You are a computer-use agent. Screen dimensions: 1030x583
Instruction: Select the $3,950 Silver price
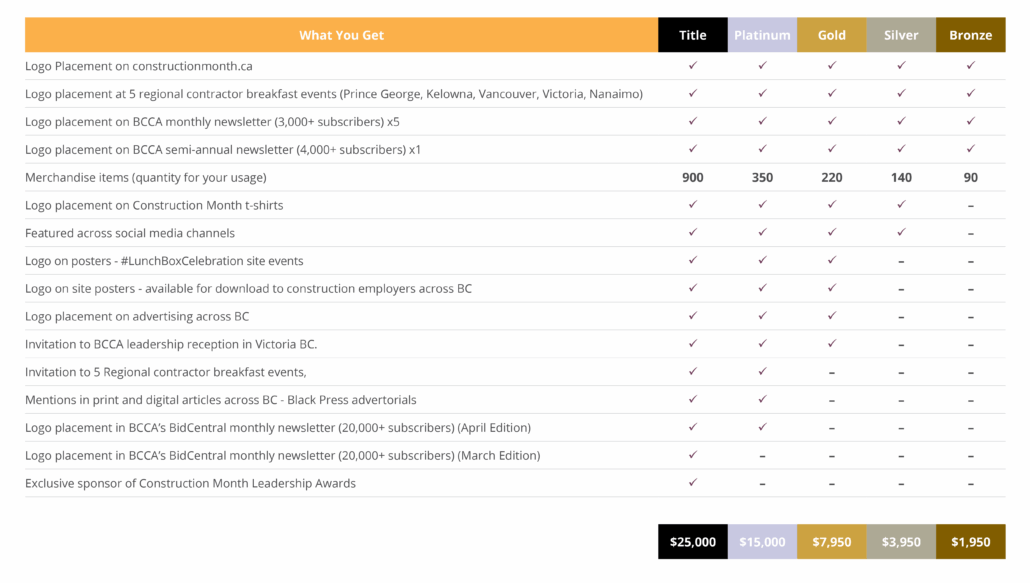point(901,542)
